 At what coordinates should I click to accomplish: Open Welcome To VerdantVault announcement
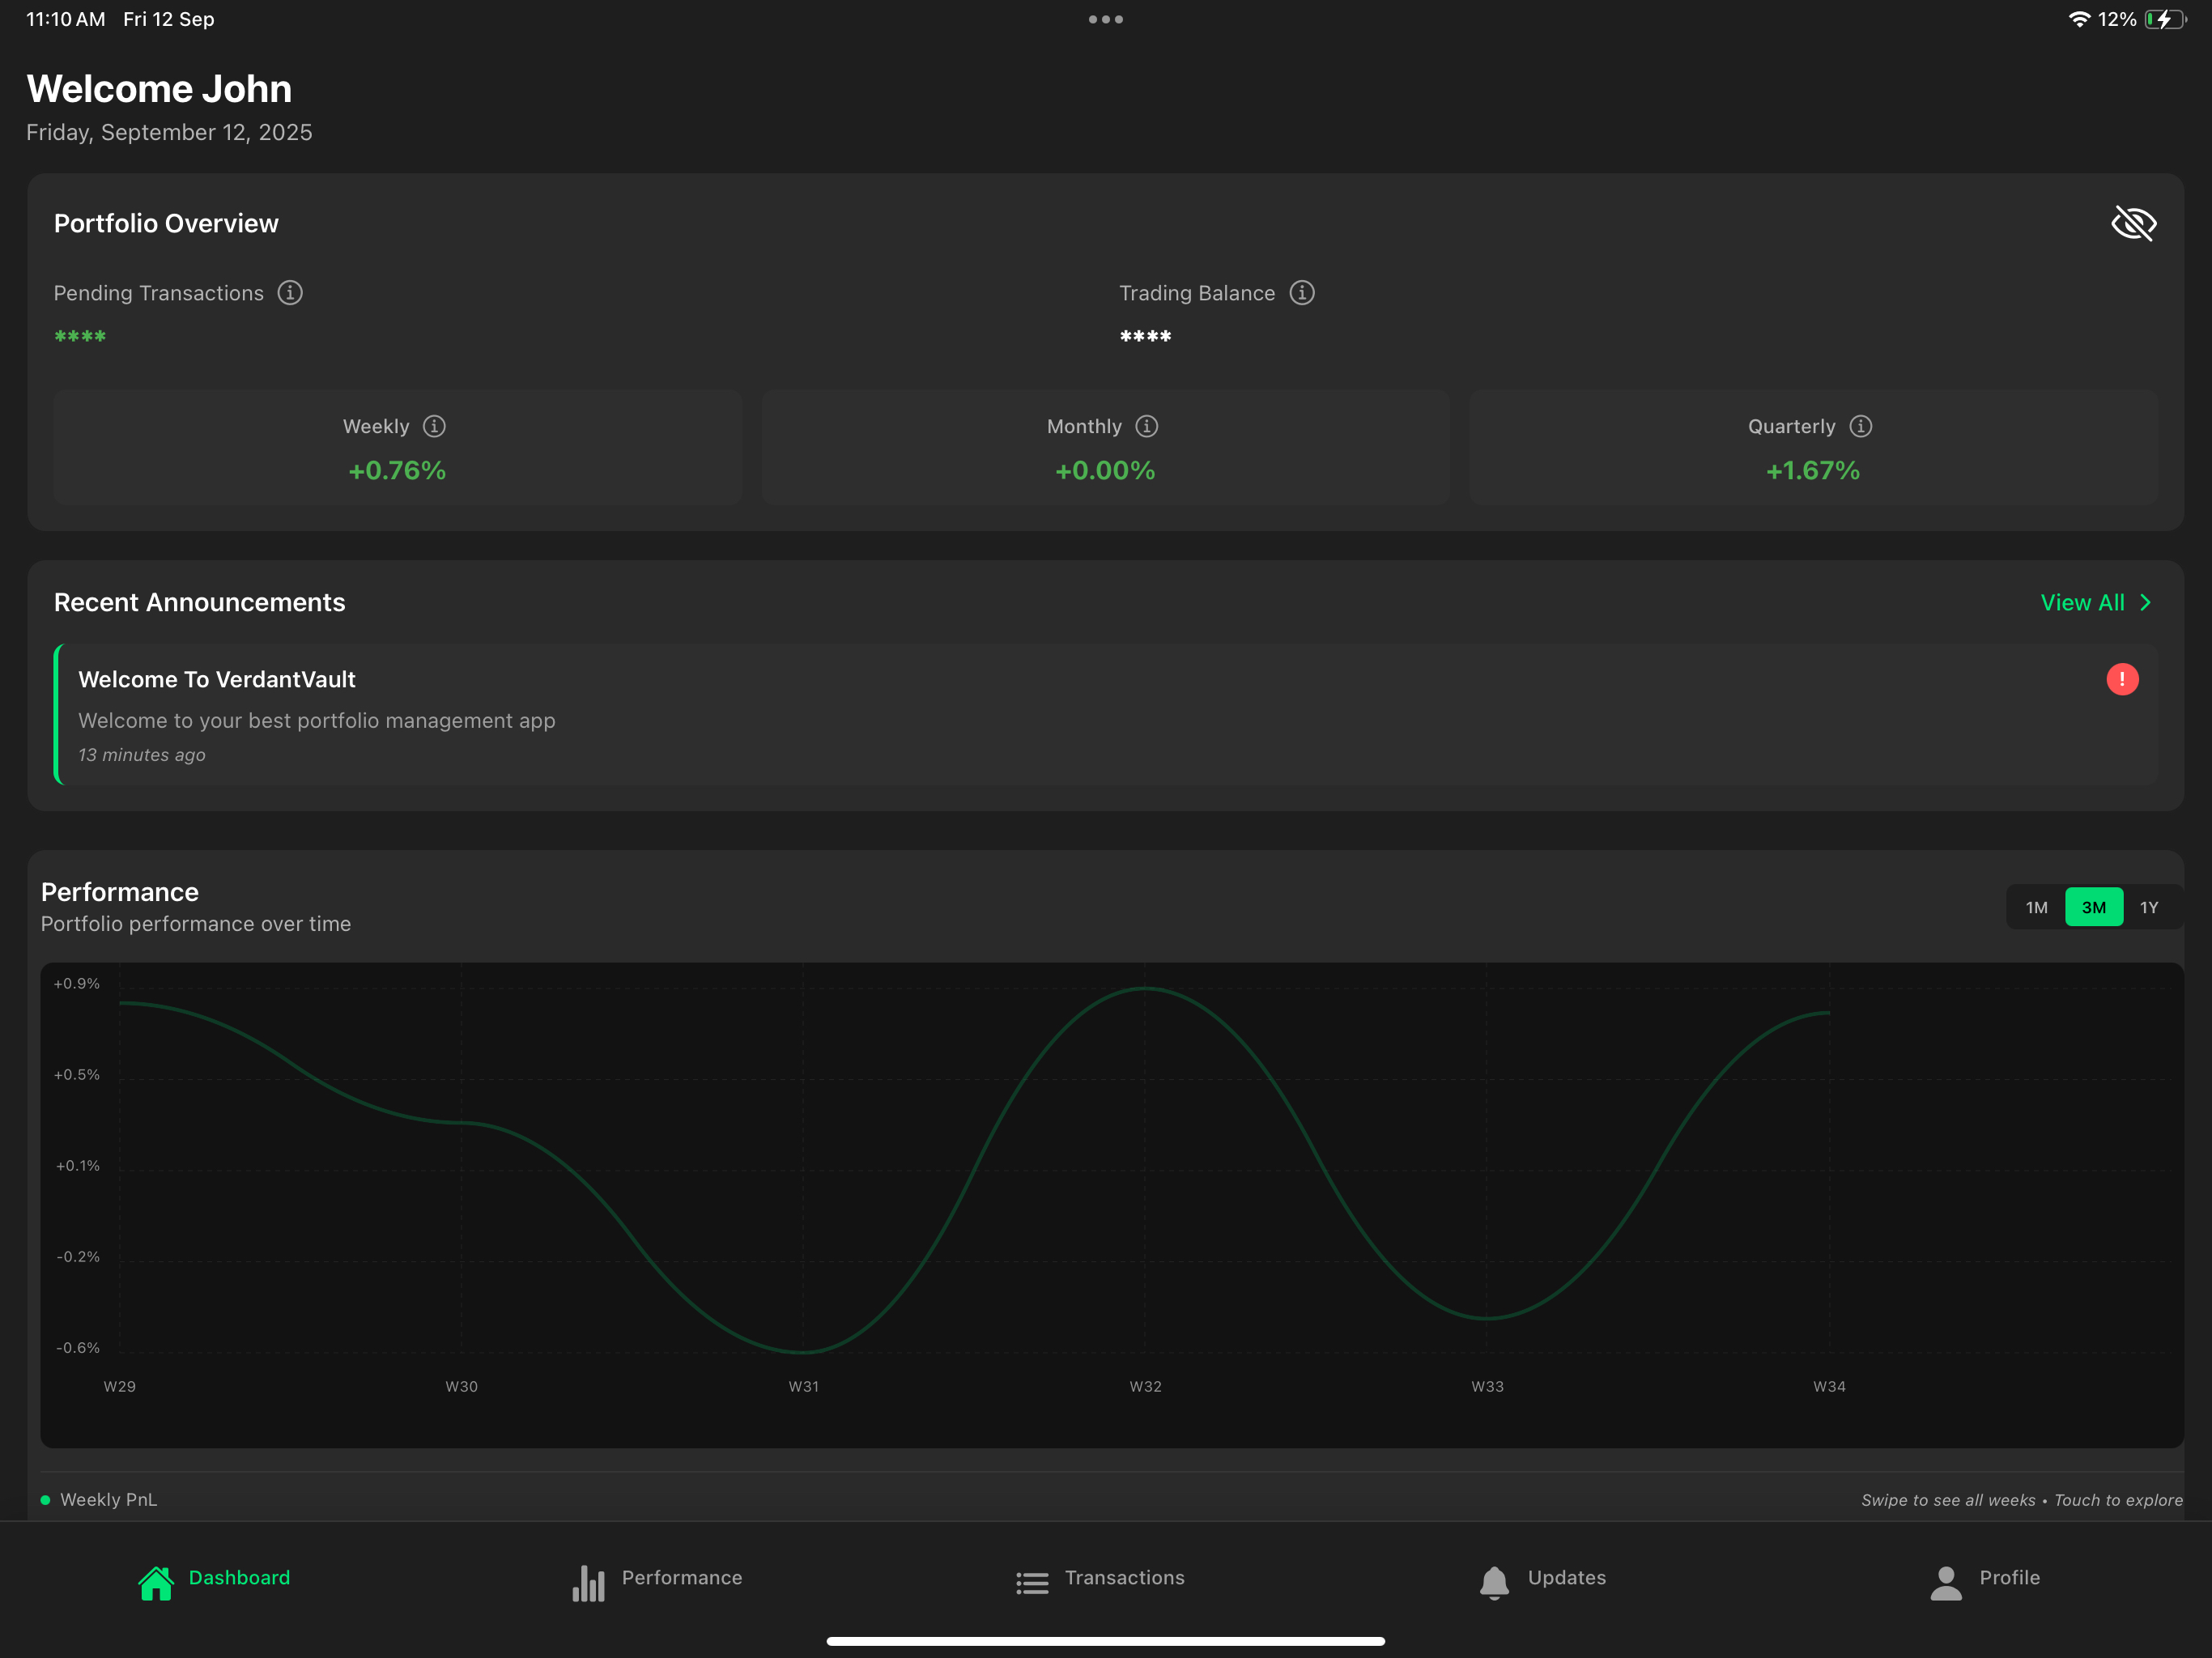tap(1106, 714)
